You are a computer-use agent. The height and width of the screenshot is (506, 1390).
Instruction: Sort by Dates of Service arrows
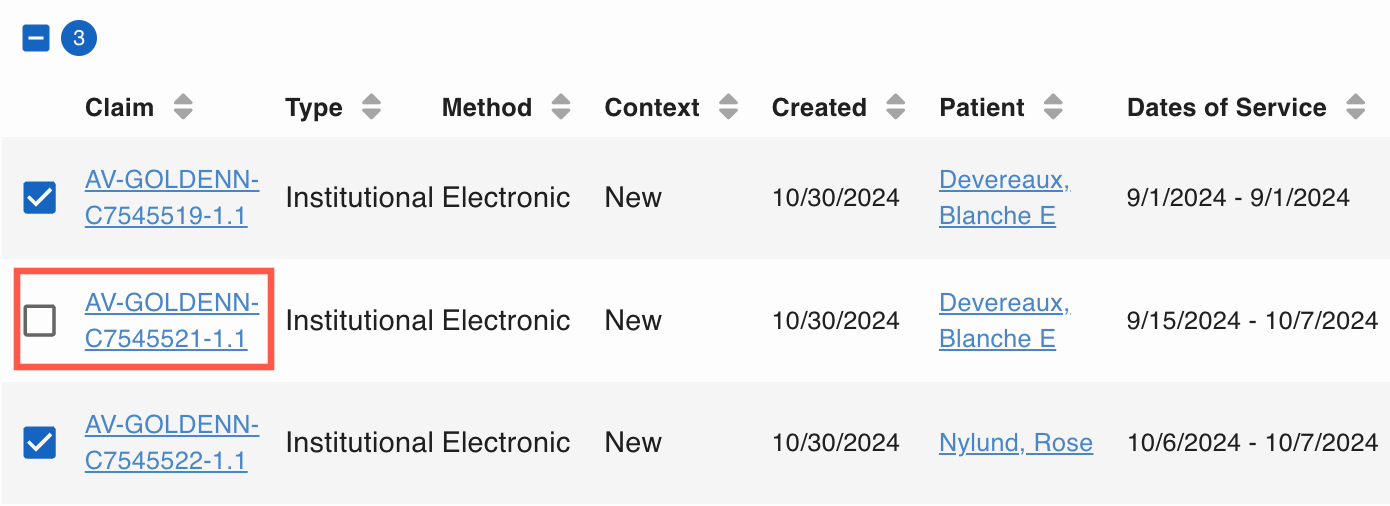coord(1355,108)
